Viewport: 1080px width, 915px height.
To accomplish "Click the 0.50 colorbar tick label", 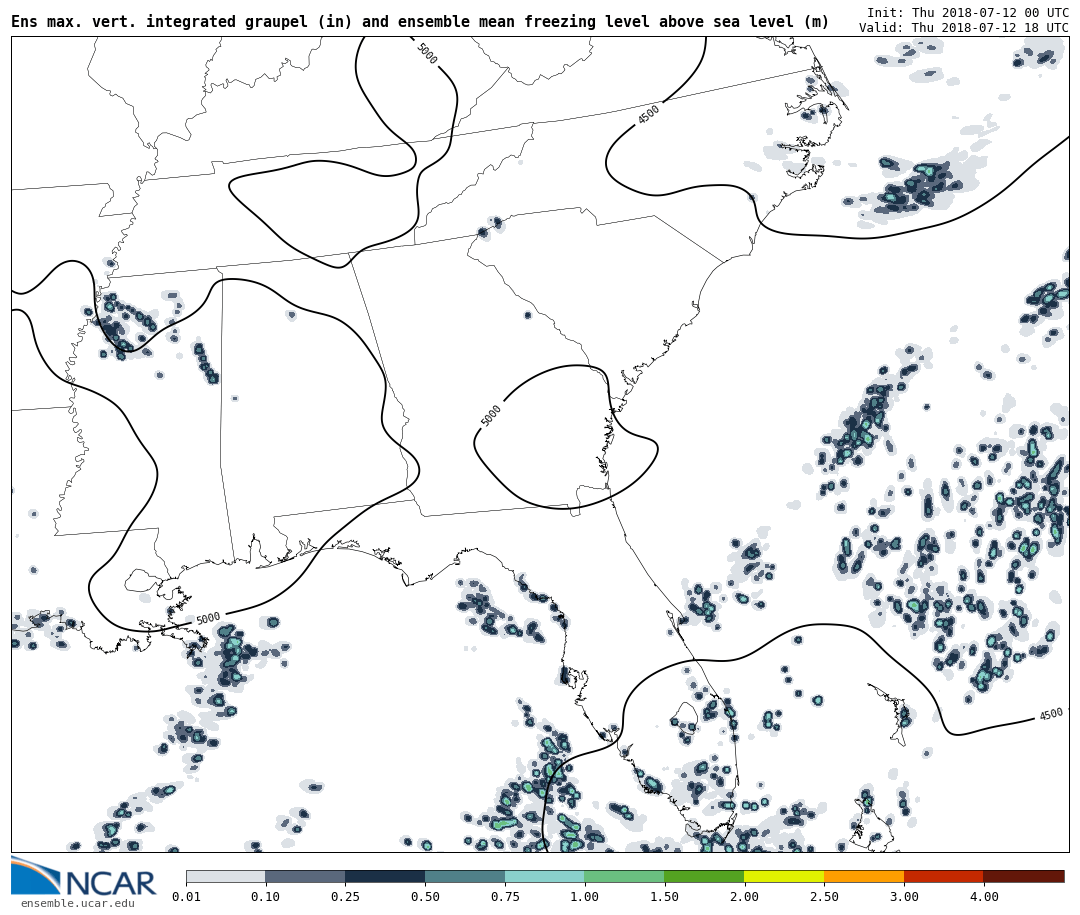I will (426, 896).
